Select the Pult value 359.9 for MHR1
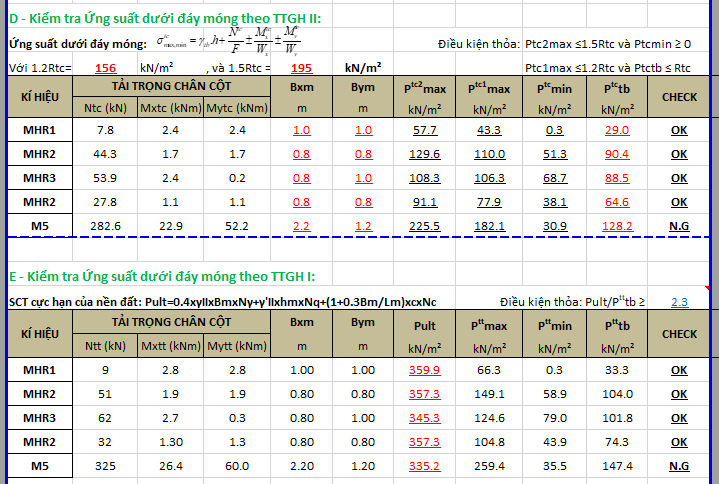This screenshot has height=484, width=719. coord(425,370)
